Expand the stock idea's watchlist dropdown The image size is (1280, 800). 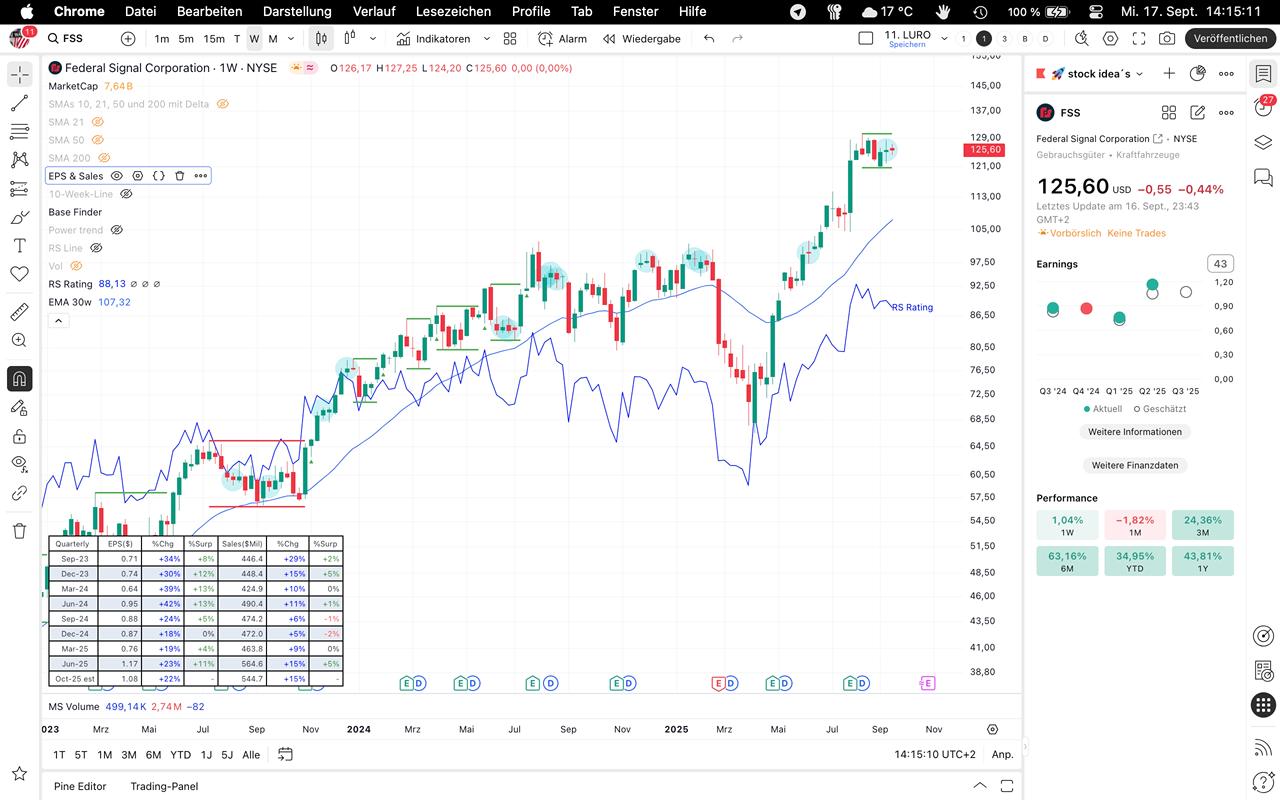click(1140, 73)
